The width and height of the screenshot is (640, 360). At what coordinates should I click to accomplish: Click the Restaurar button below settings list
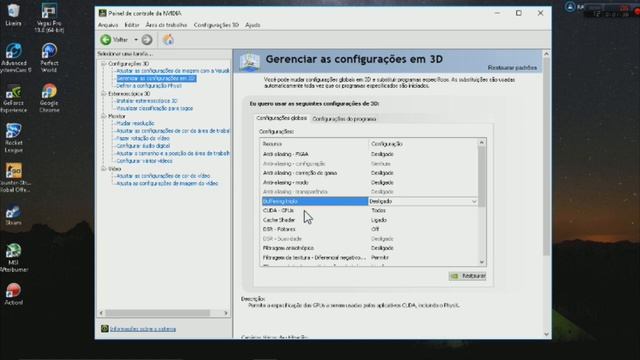(467, 276)
